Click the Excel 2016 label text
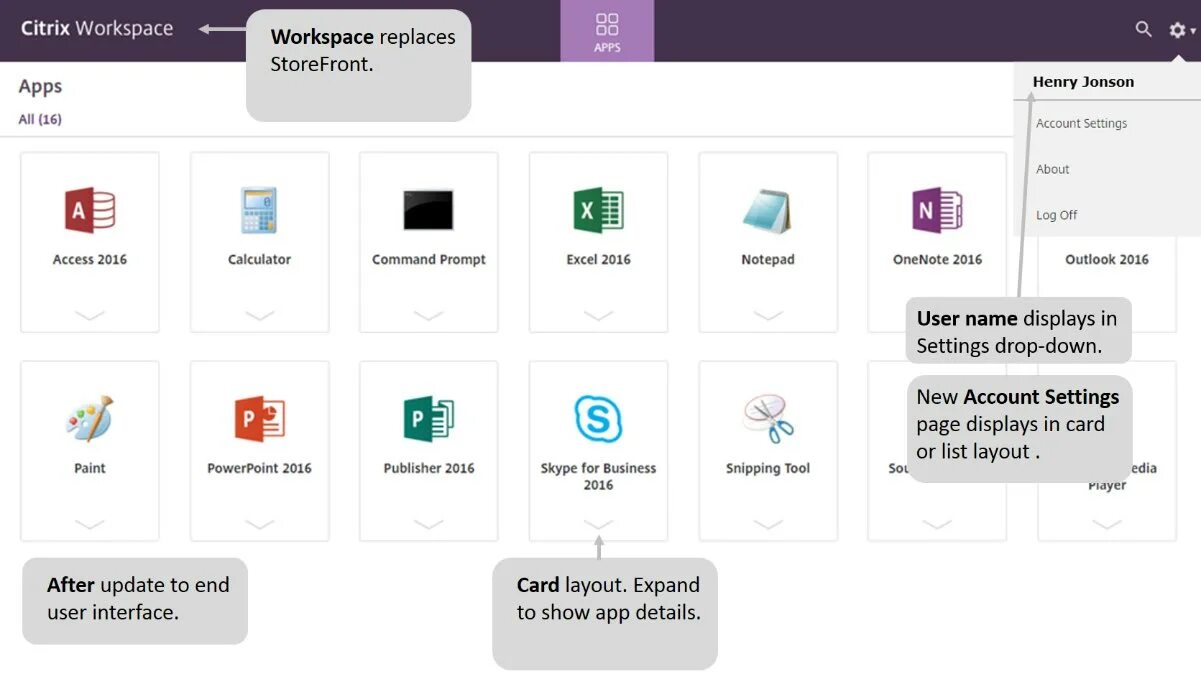Screen dimensions: 1201x674 point(598,259)
